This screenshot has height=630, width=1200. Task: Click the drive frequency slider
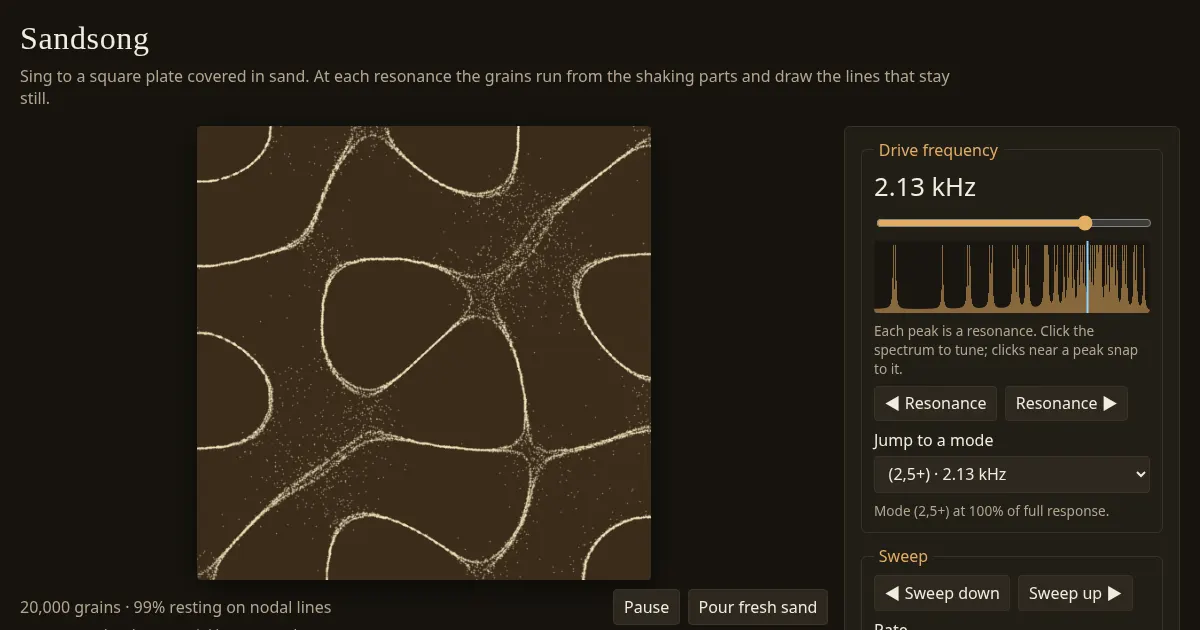(1013, 223)
